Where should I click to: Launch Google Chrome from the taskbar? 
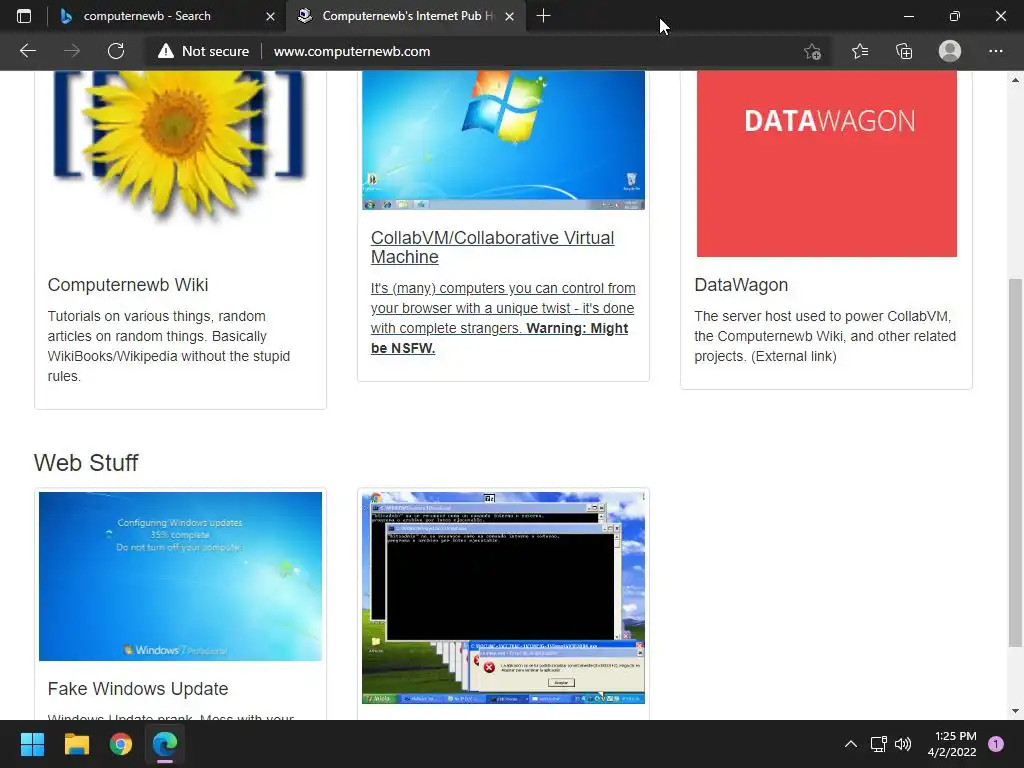(121, 744)
